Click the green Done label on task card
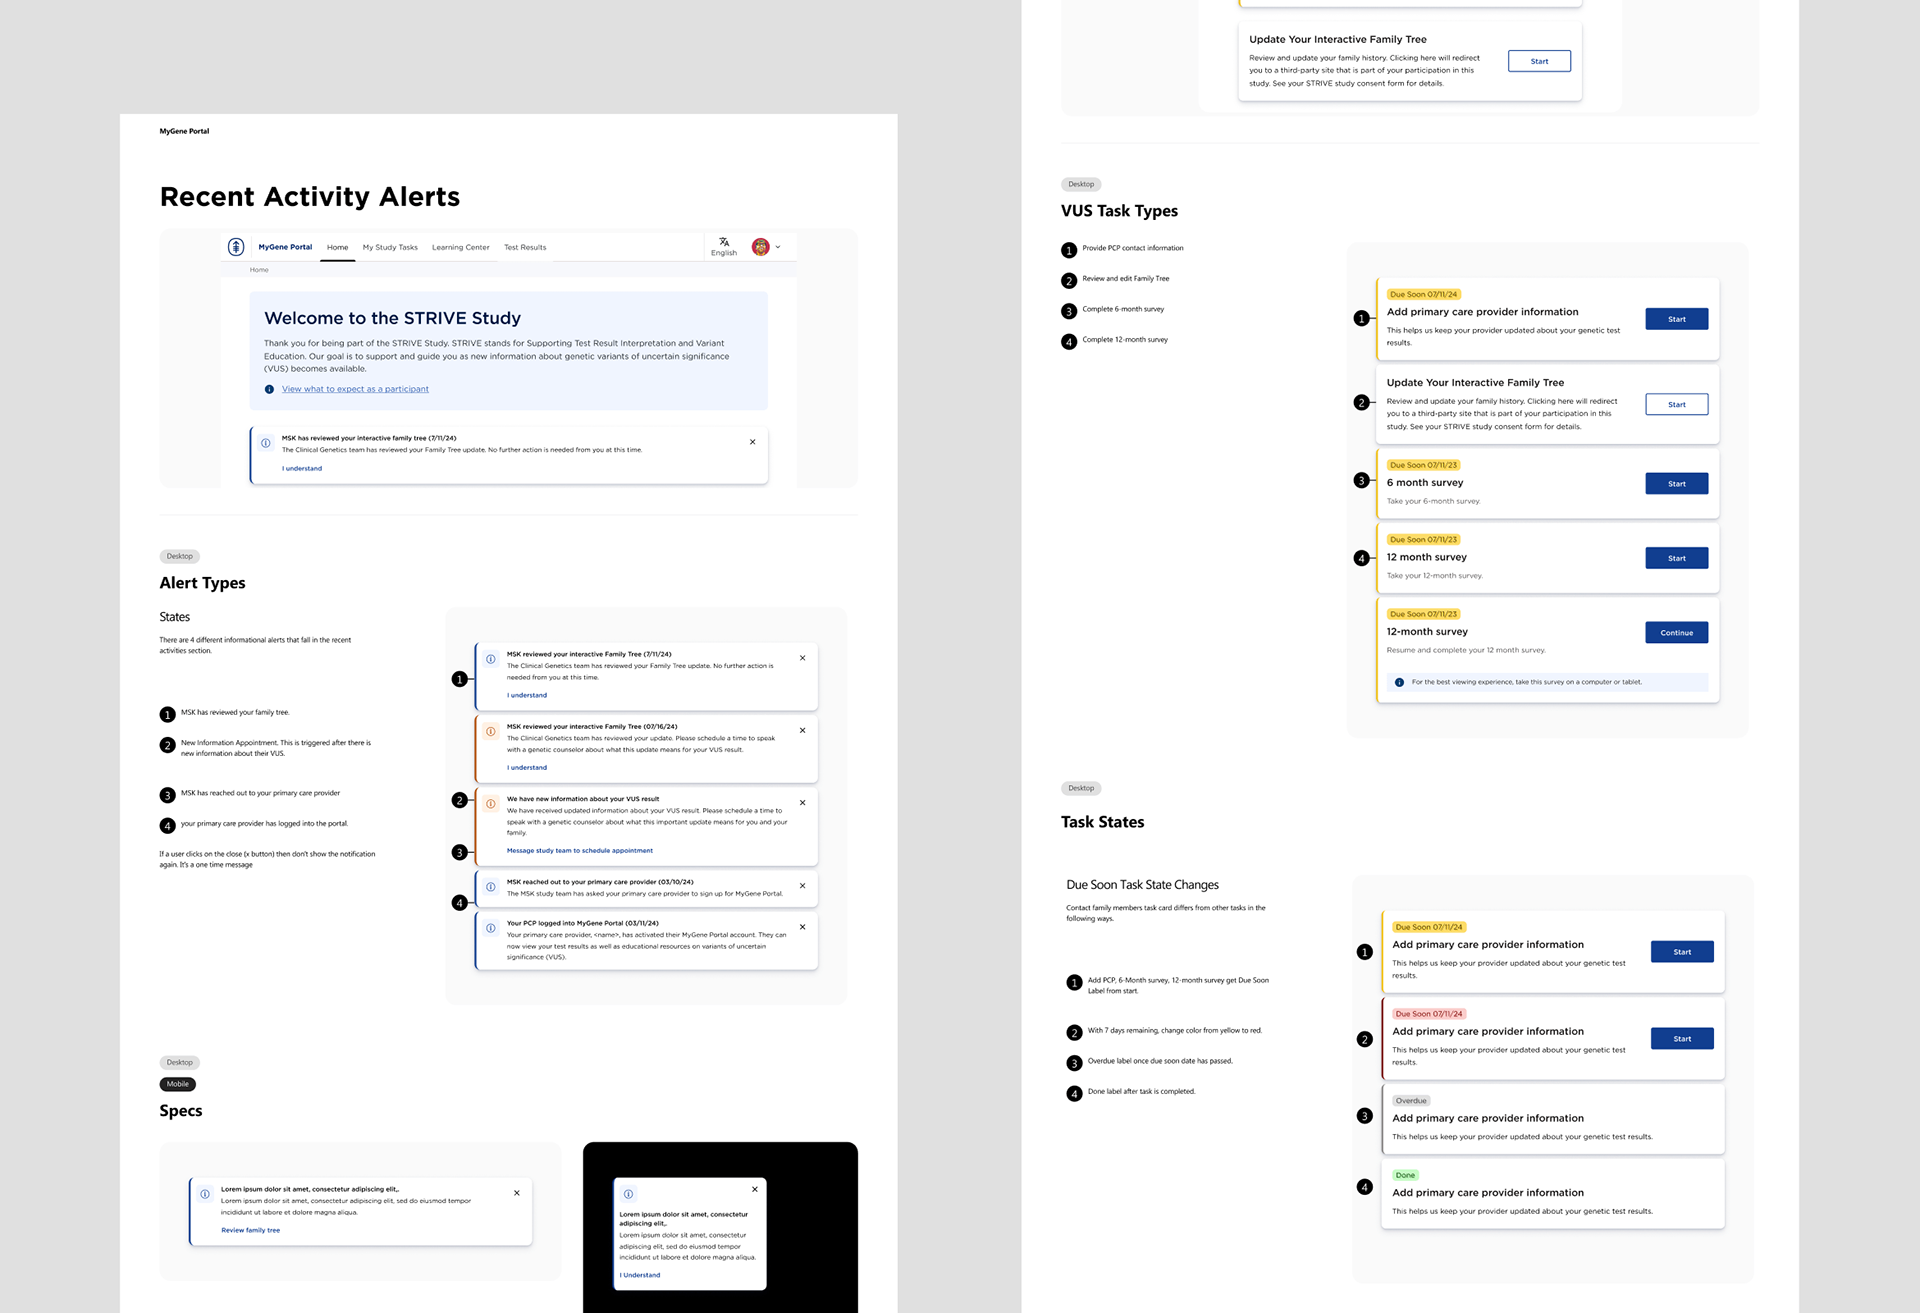 pyautogui.click(x=1405, y=1175)
